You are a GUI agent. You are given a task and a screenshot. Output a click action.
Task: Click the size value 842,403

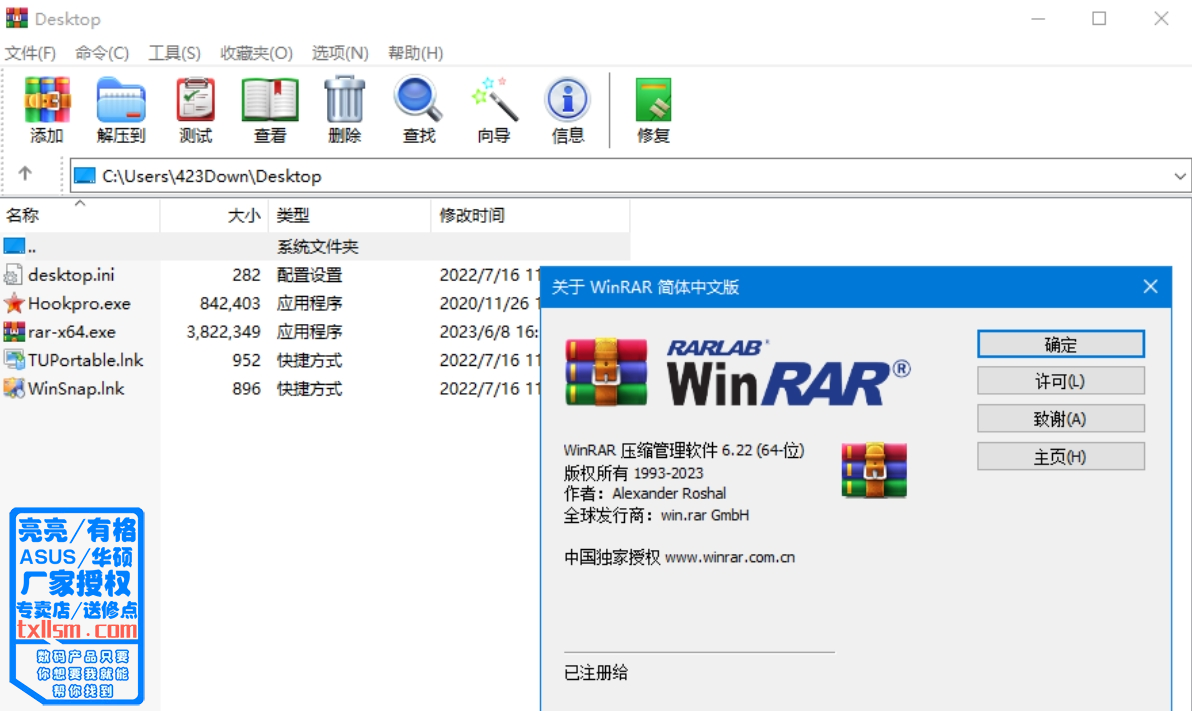coord(230,303)
